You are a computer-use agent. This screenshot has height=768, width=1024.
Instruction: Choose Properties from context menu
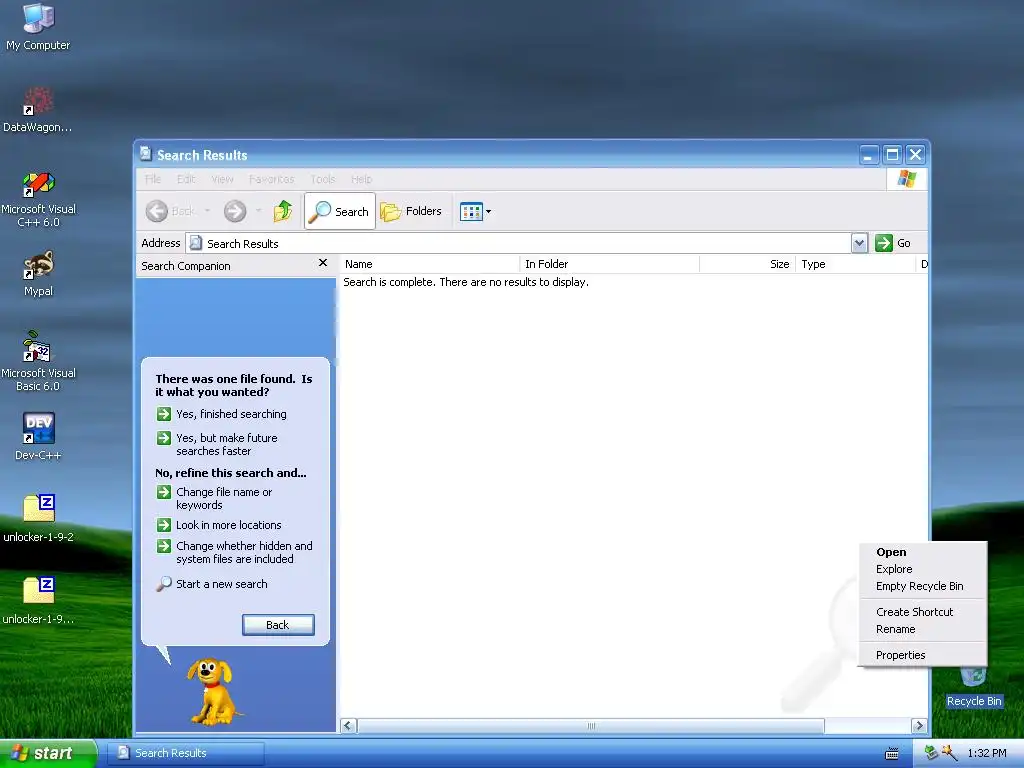[x=922, y=655]
